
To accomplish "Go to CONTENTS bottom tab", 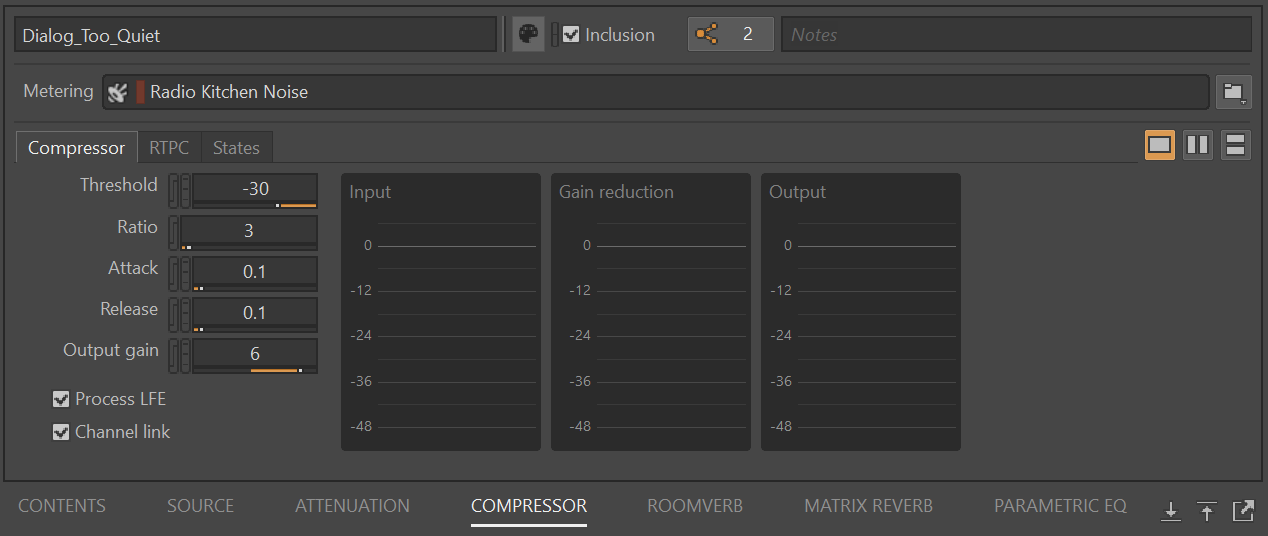I will 62,506.
